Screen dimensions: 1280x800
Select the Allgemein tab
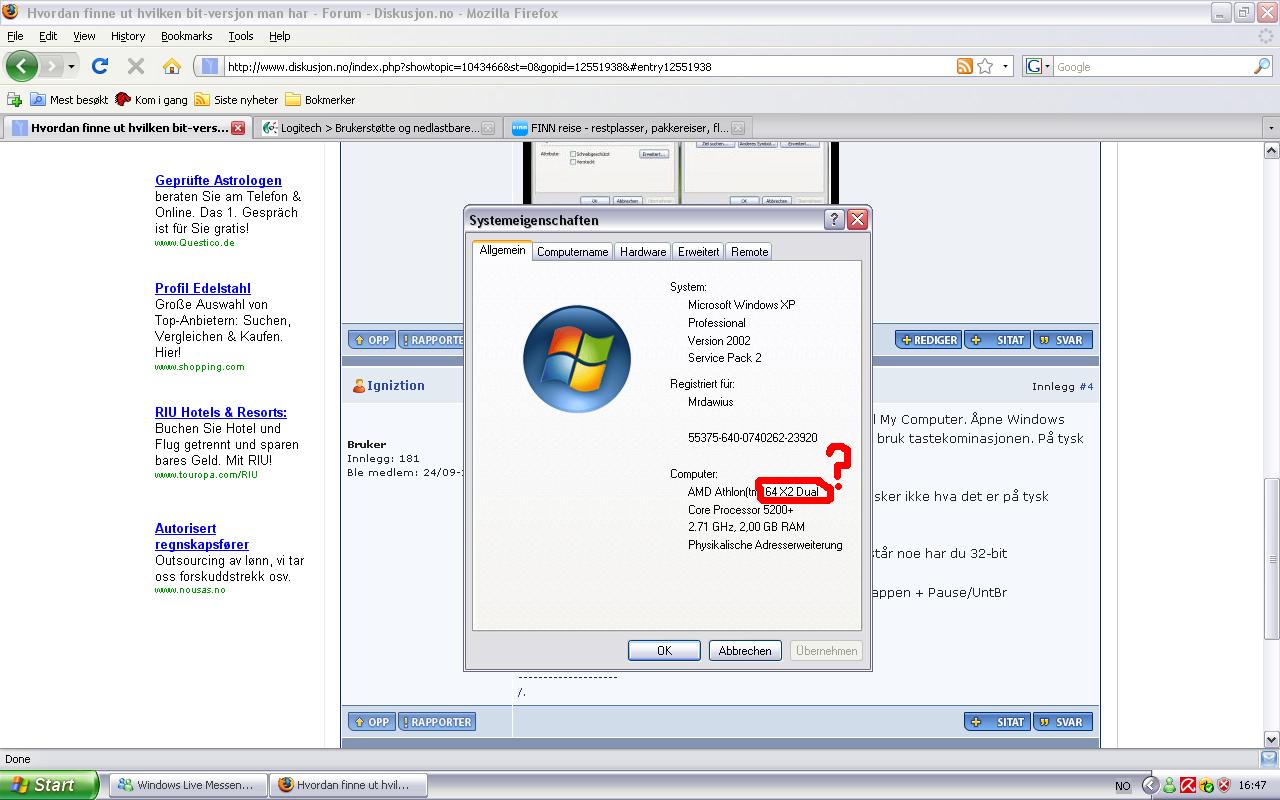point(502,250)
